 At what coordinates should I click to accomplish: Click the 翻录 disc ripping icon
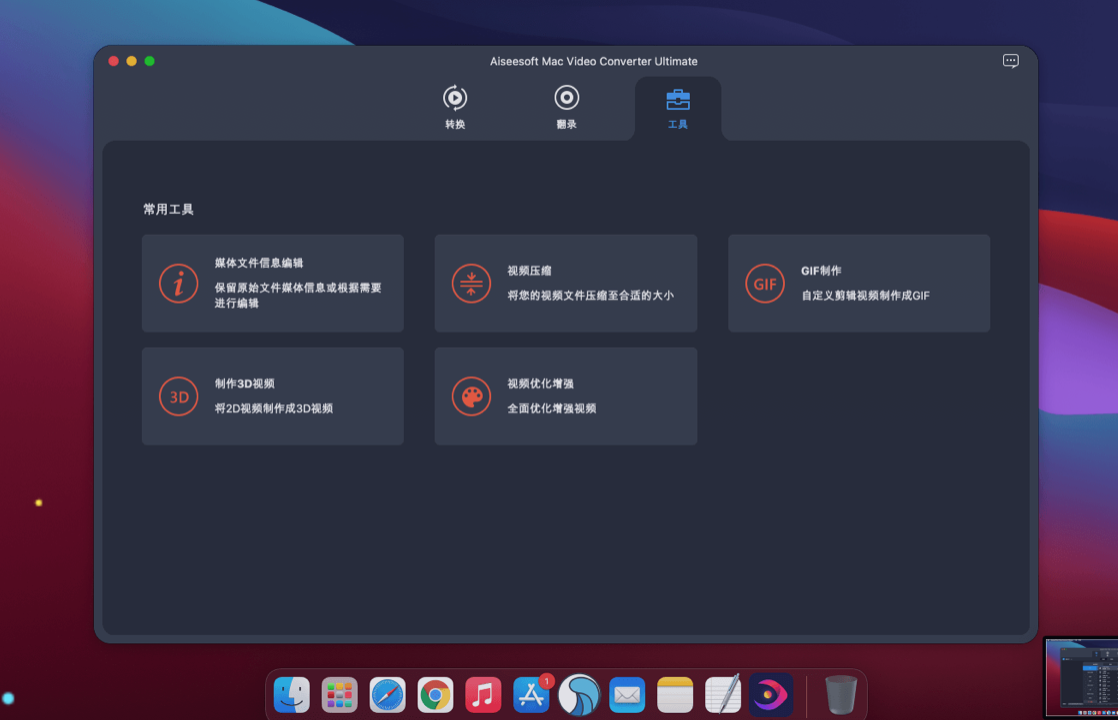click(x=566, y=98)
